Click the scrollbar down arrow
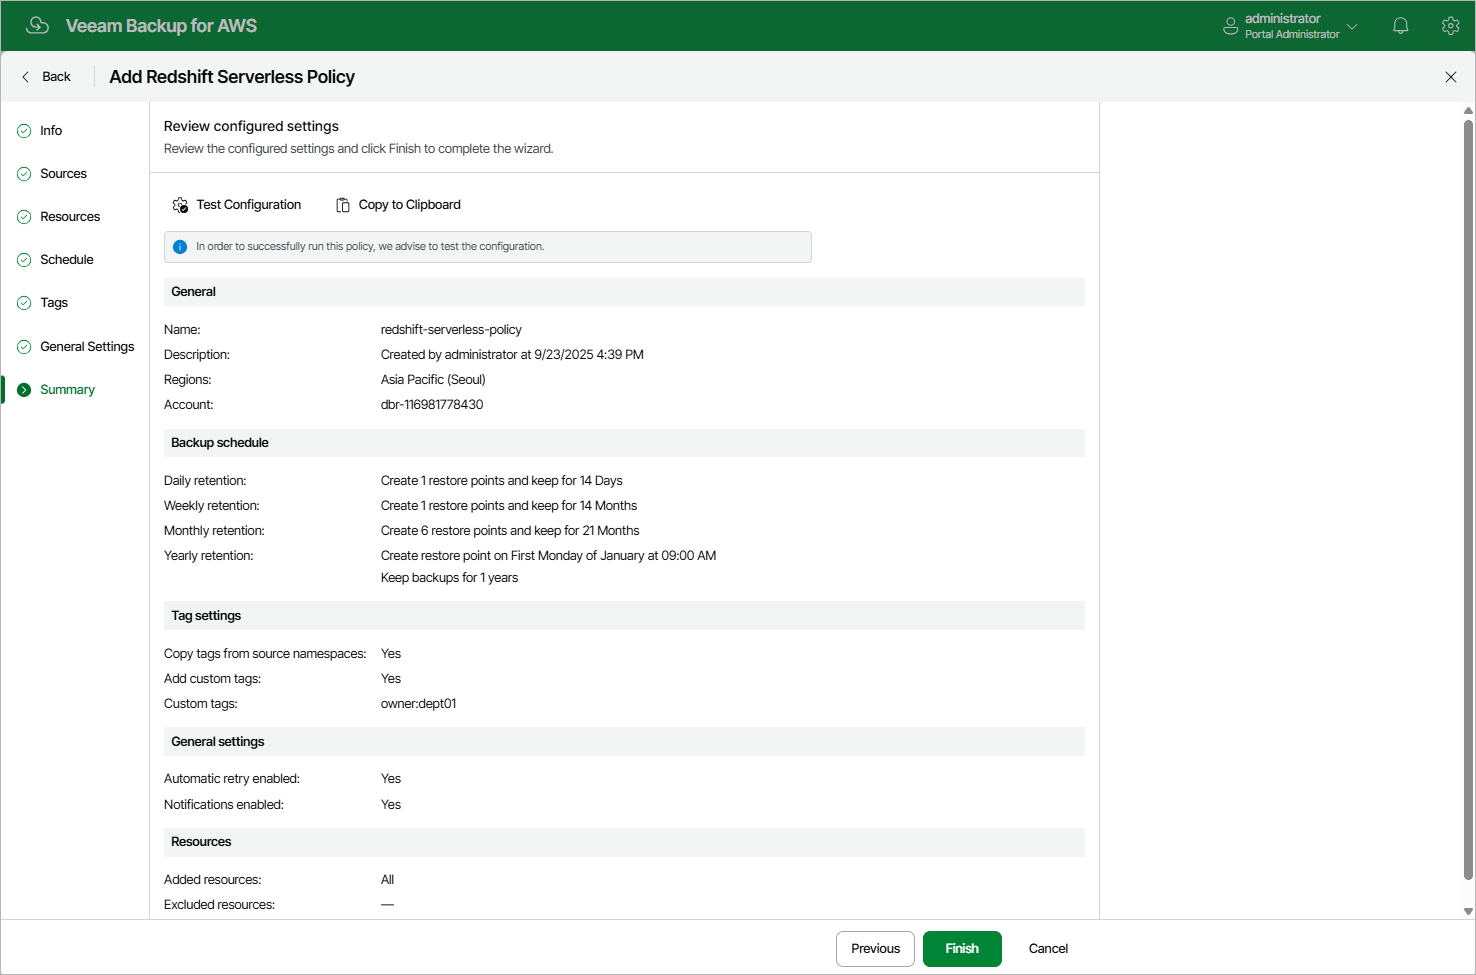 tap(1468, 911)
